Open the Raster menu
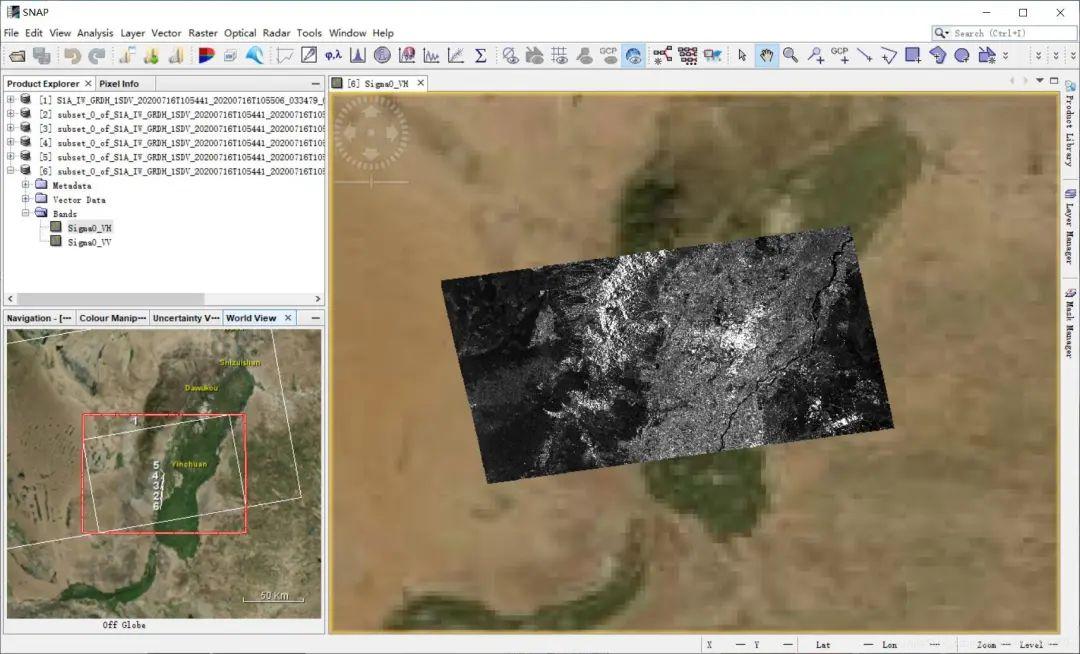The image size is (1080, 654). tap(203, 33)
